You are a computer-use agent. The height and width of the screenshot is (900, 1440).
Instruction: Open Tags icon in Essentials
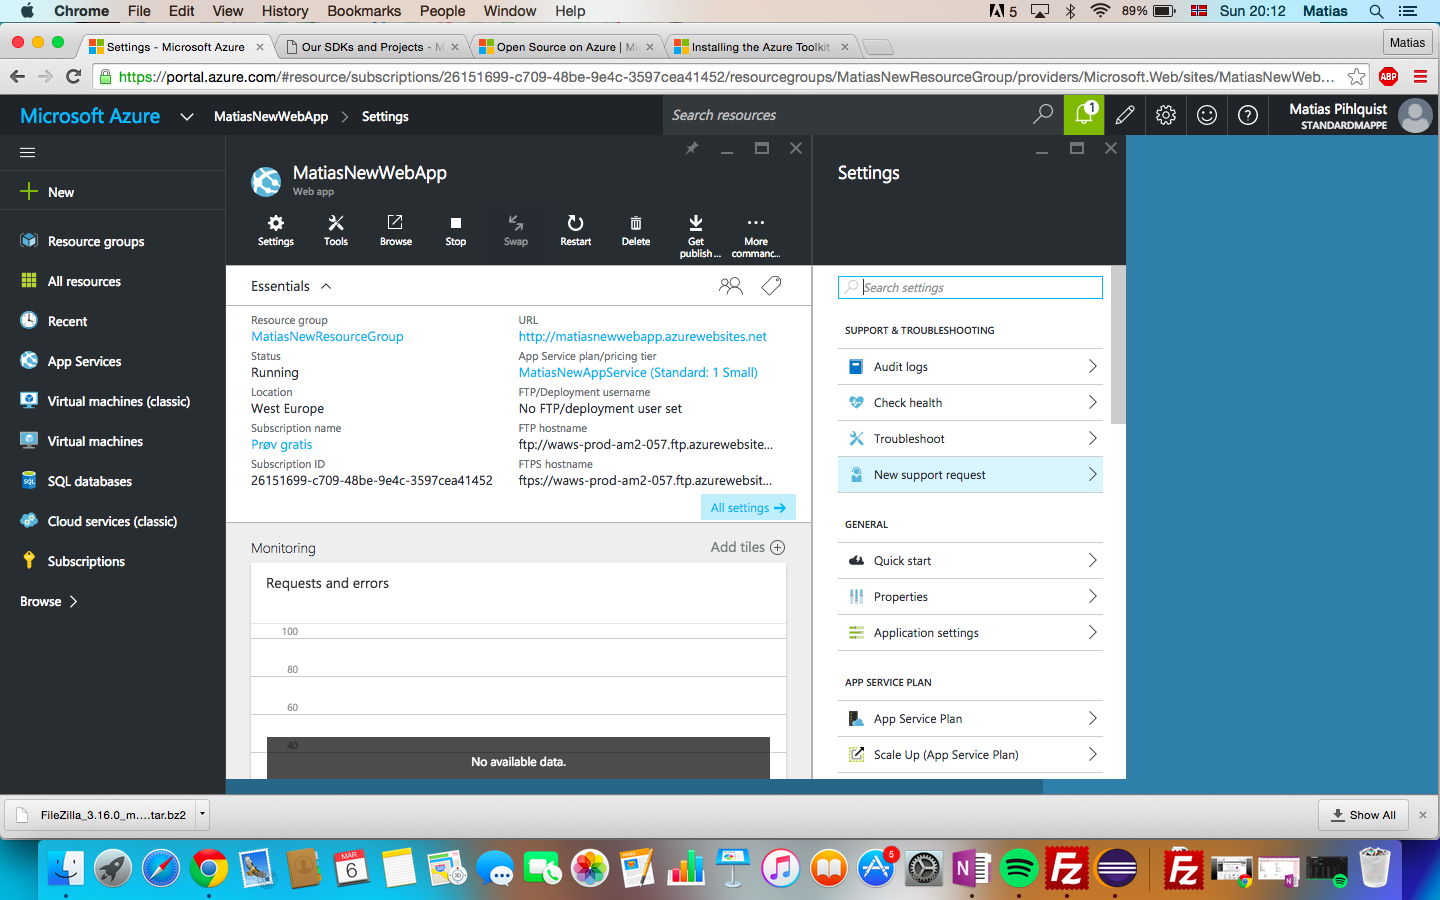coord(771,286)
